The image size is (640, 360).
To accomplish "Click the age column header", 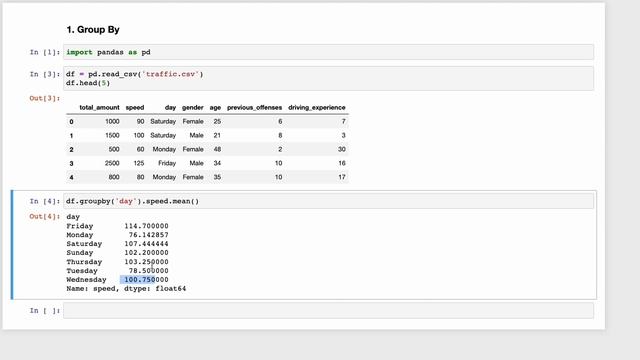I will [215, 107].
